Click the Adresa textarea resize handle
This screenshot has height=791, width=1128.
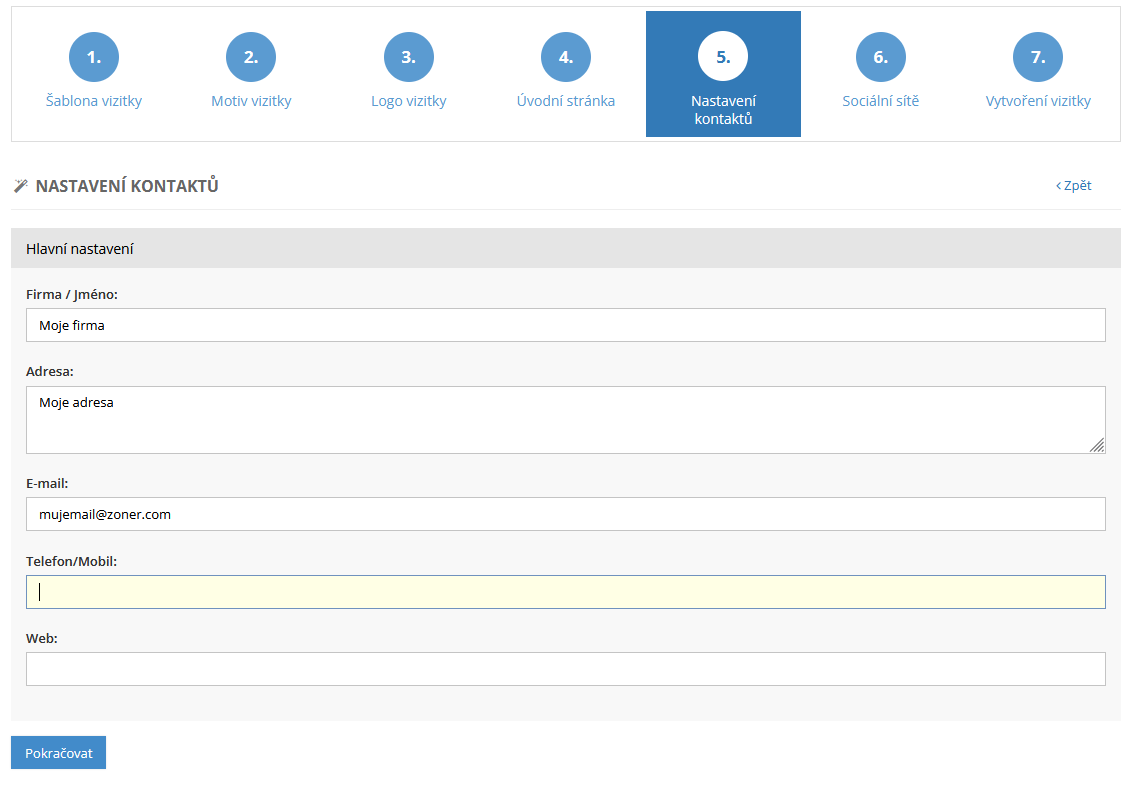pos(1097,446)
